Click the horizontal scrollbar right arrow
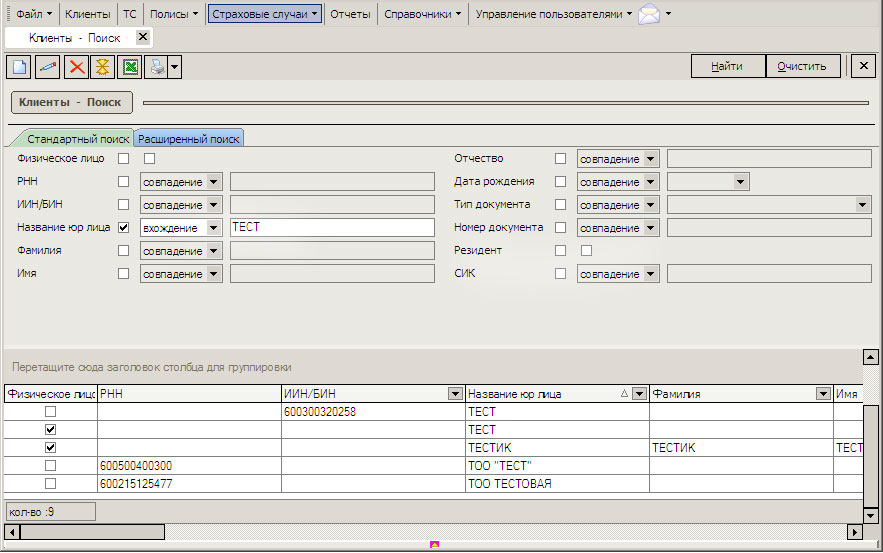Image resolution: width=883 pixels, height=553 pixels. pyautogui.click(x=854, y=532)
